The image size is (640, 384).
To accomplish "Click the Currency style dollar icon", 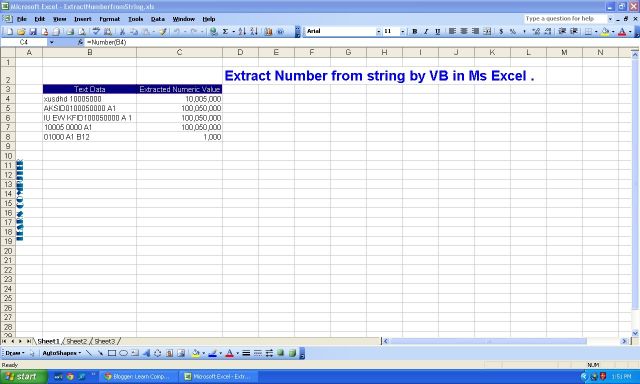I will 501,31.
